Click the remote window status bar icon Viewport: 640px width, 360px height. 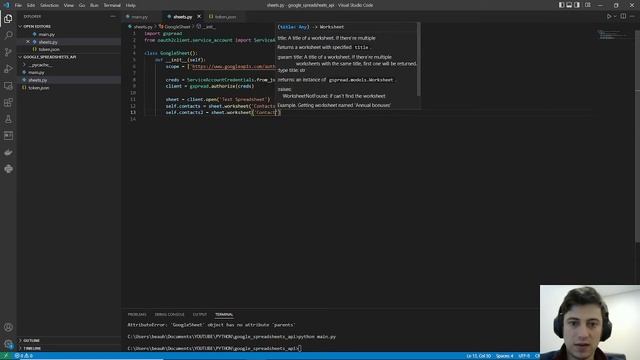(6, 356)
